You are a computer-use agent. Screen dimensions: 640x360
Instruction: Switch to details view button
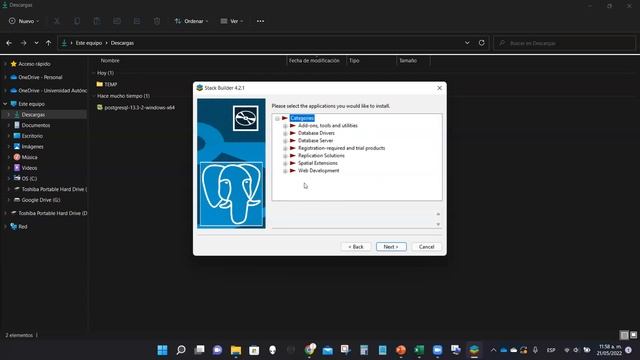coord(624,335)
